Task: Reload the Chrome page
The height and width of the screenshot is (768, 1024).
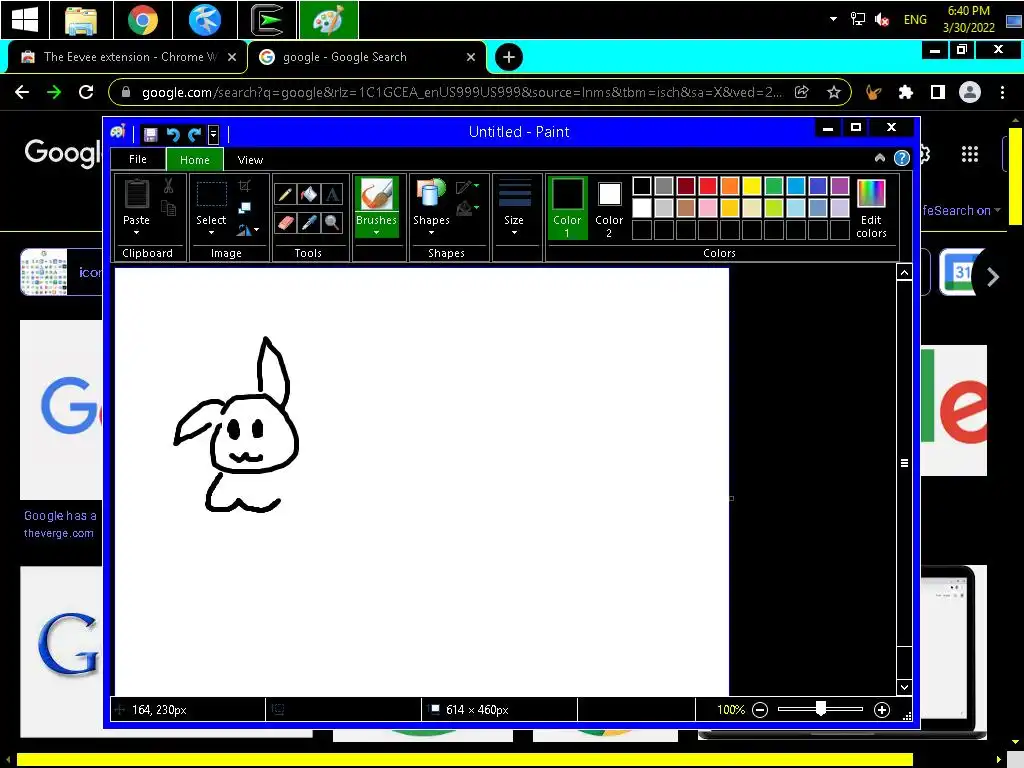Action: [x=86, y=92]
